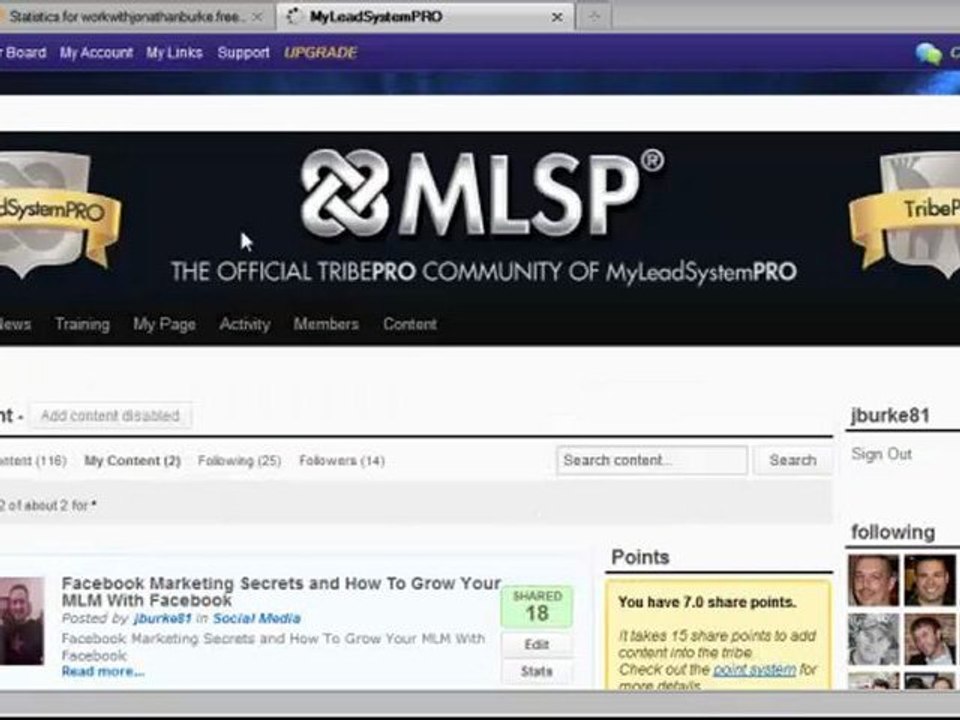Open the second-row right following avatar
The width and height of the screenshot is (960, 720).
click(929, 640)
